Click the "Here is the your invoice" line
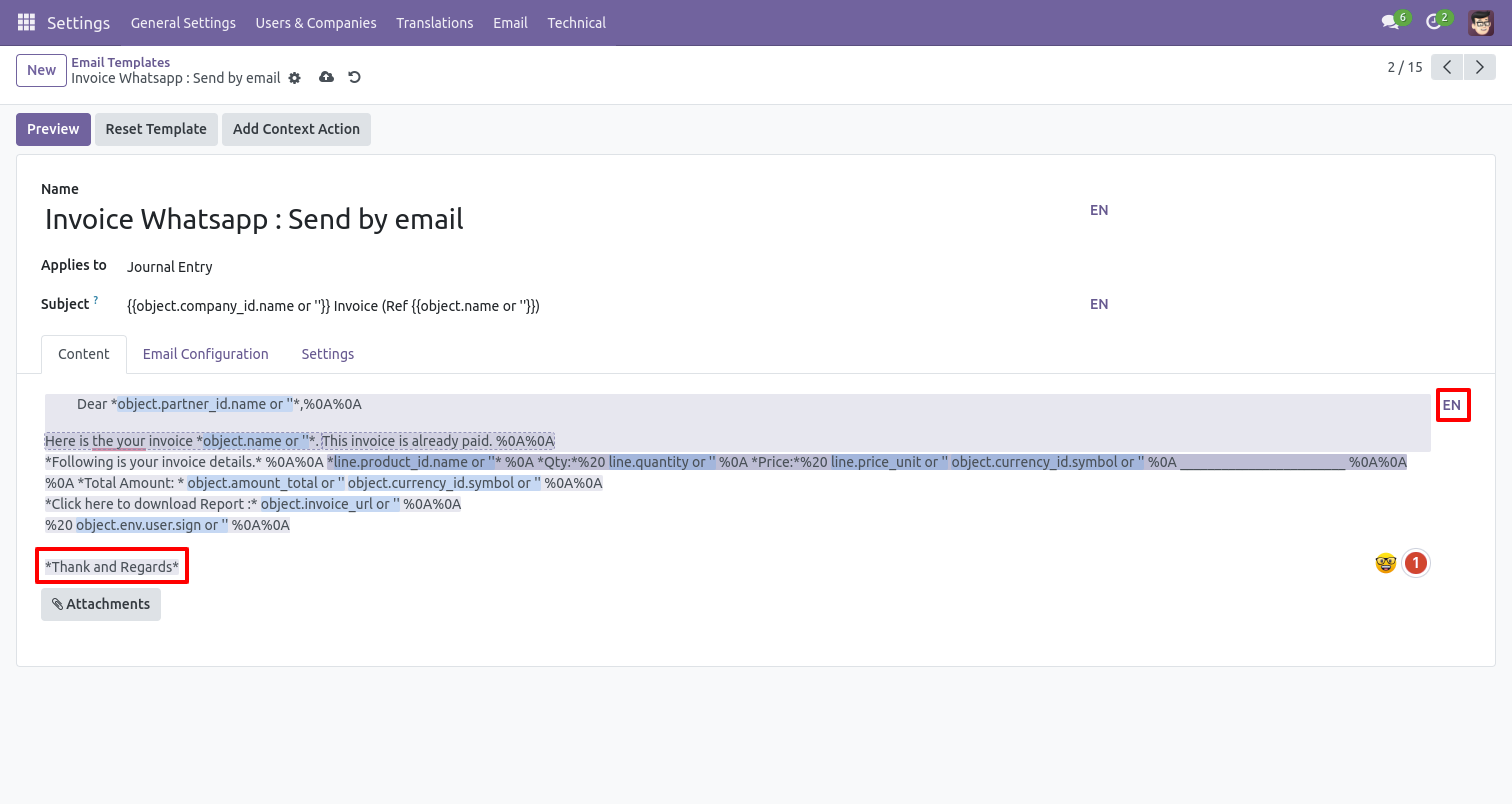 pos(299,441)
